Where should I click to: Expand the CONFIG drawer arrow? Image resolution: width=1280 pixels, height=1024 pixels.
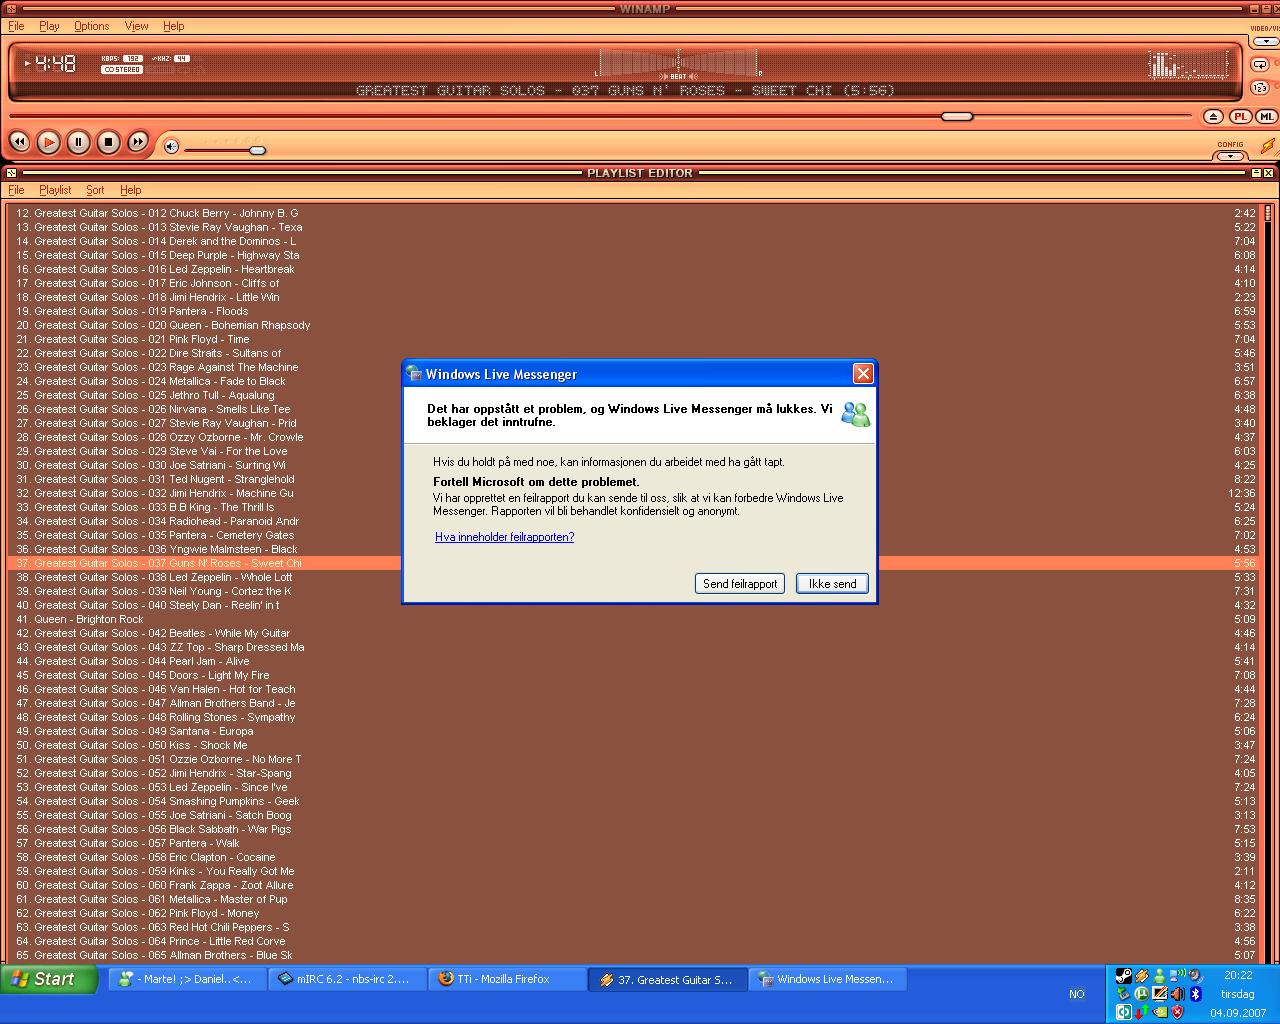1231,156
